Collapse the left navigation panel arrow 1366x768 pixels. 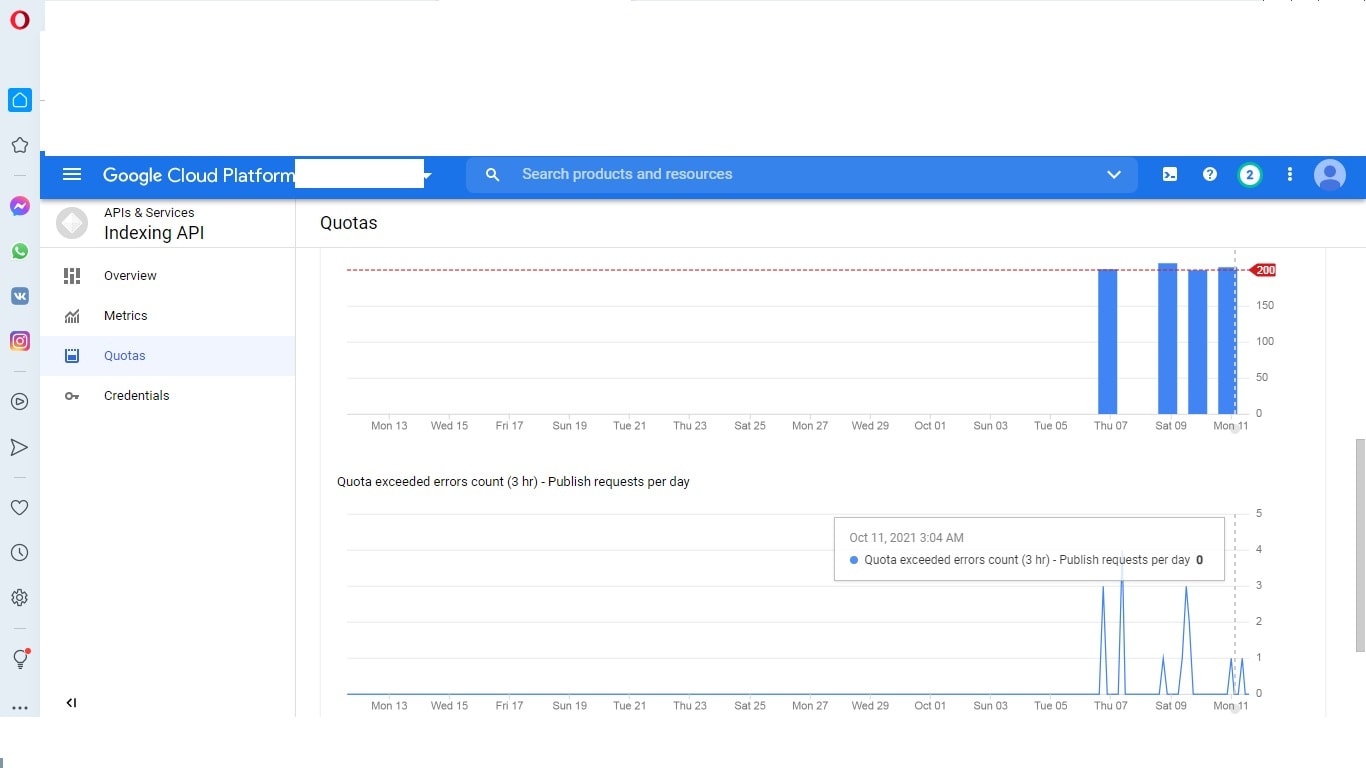(x=71, y=703)
